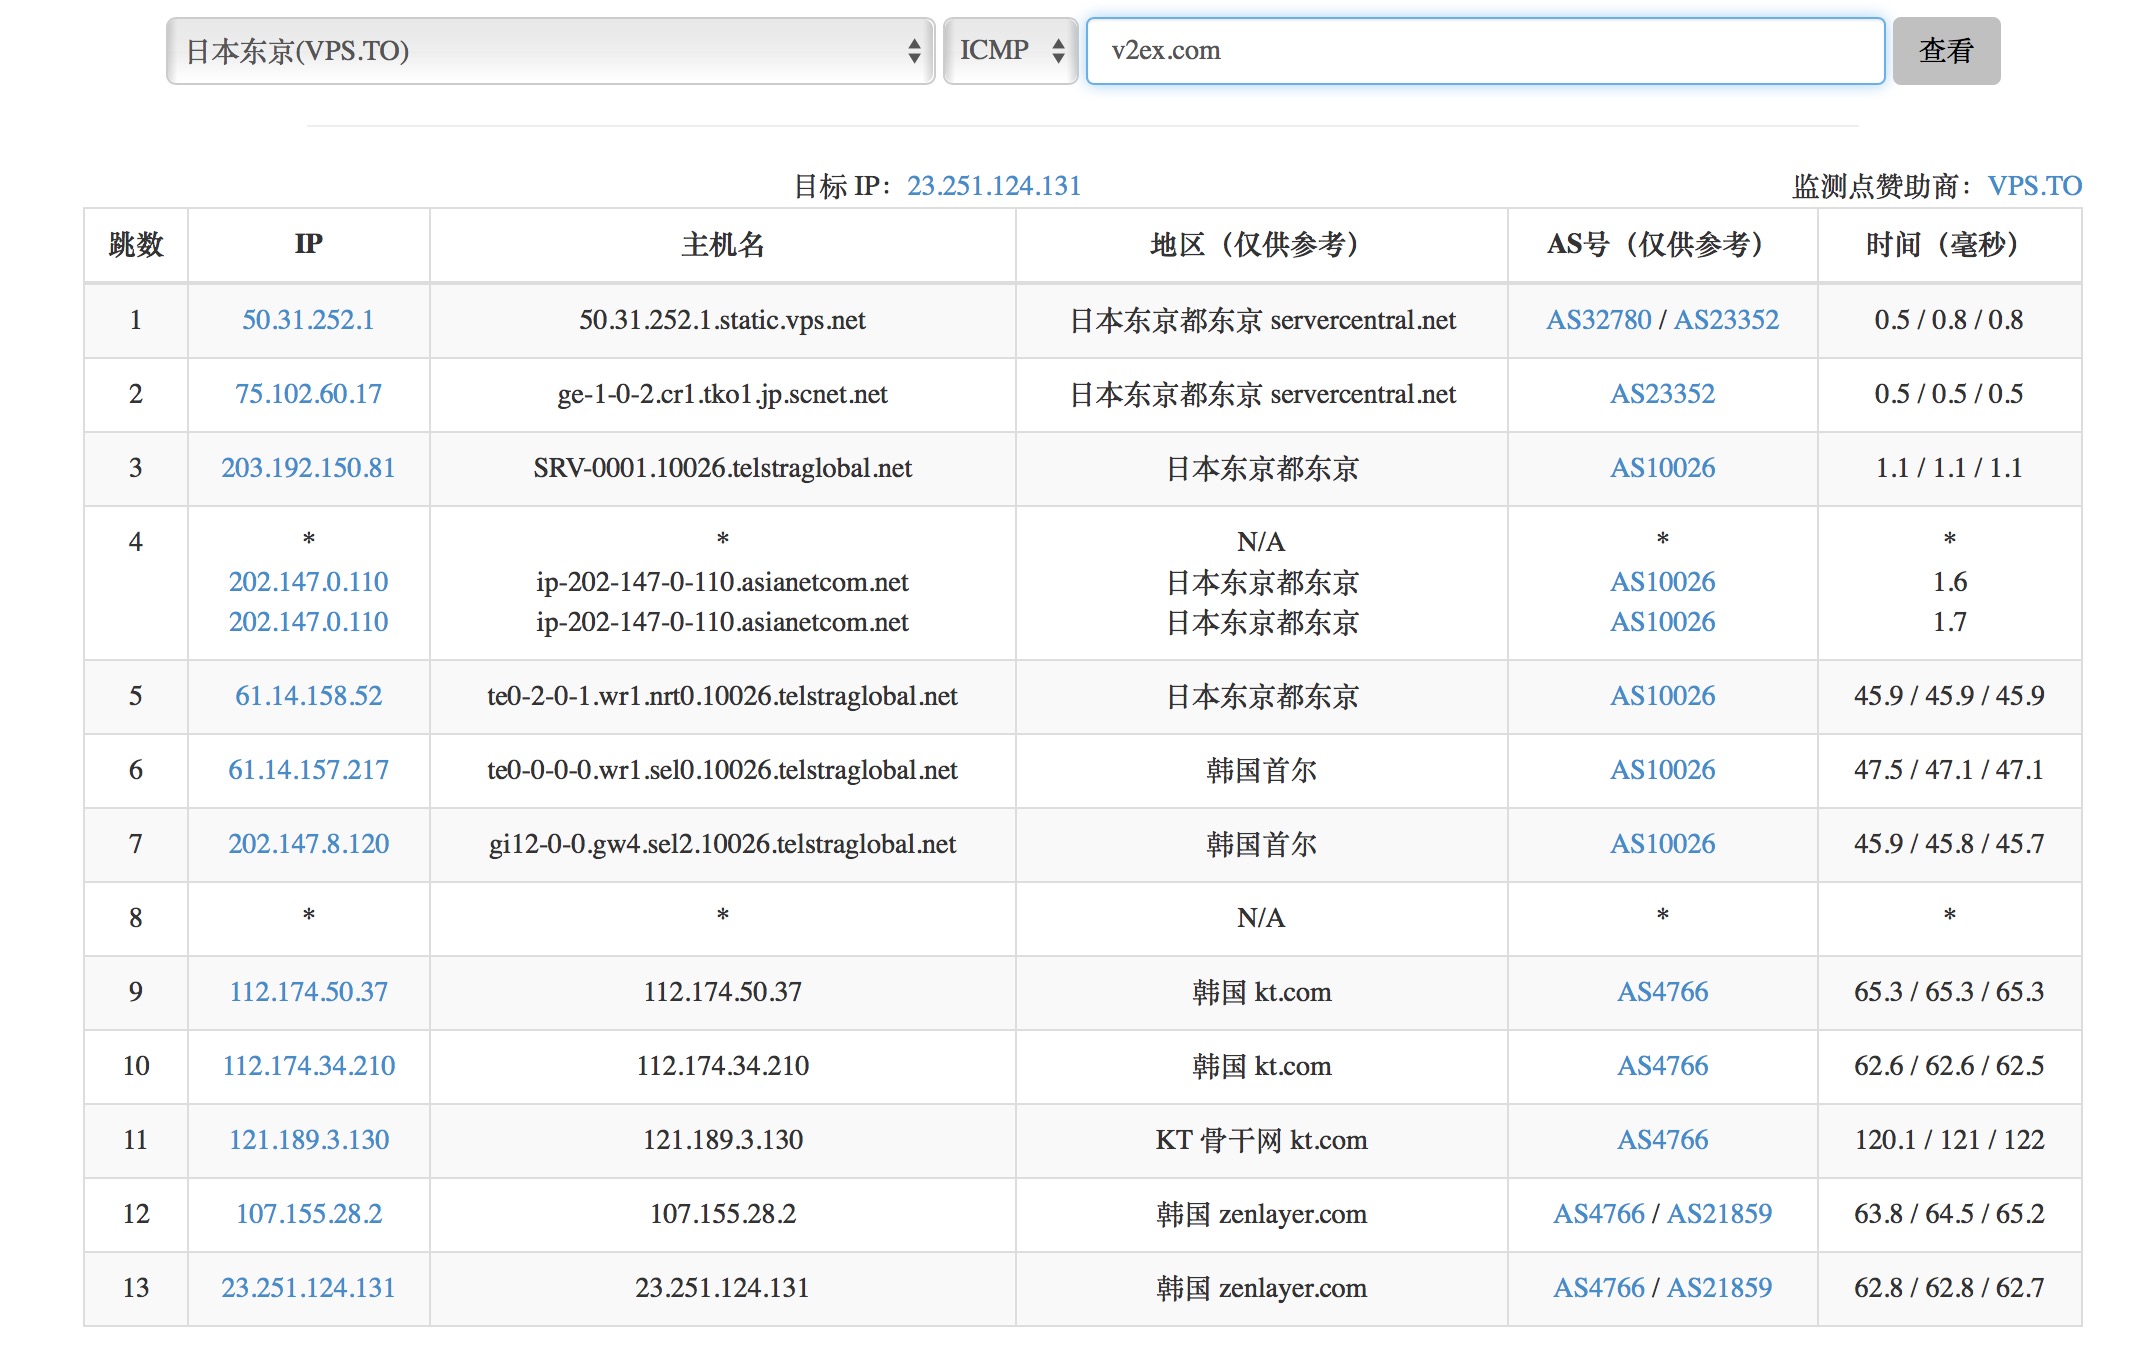The image size is (2133, 1358).
Task: Open the 日本东京(VPS.TO) location dropdown
Action: pyautogui.click(x=550, y=50)
